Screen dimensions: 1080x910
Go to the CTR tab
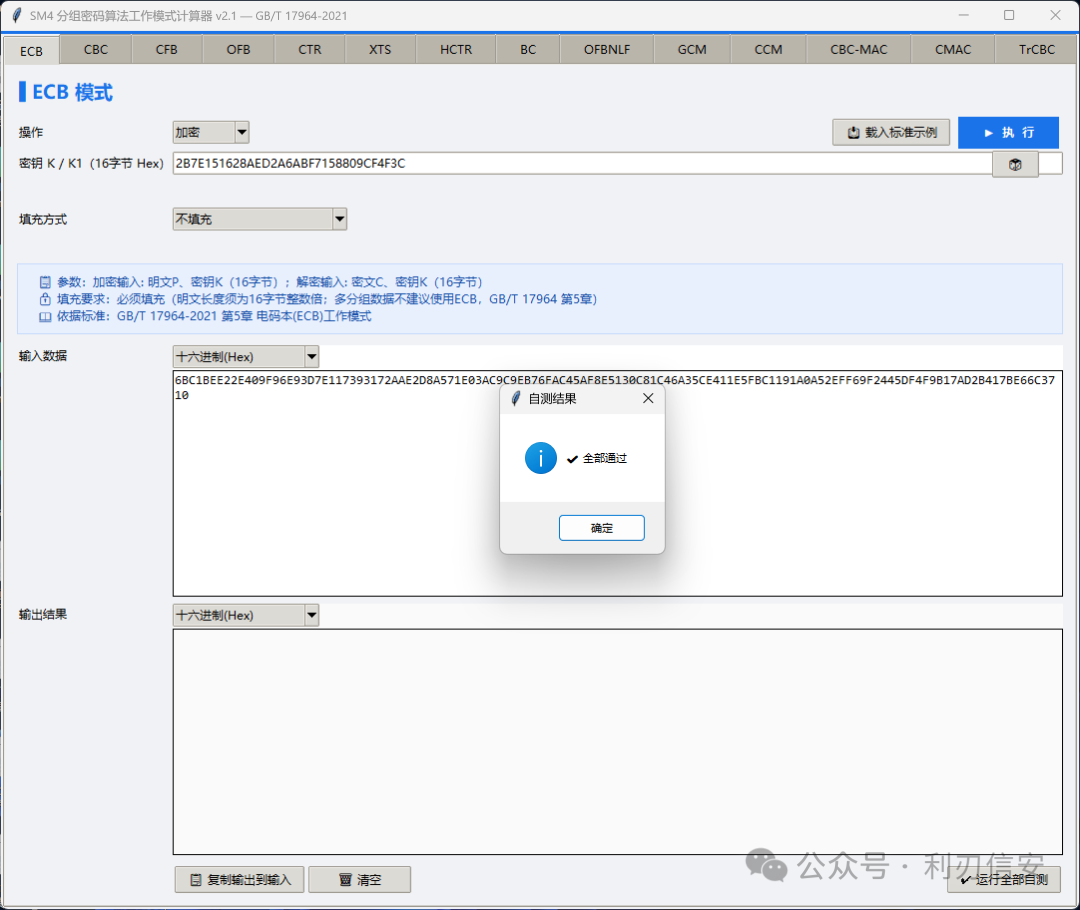tap(310, 50)
